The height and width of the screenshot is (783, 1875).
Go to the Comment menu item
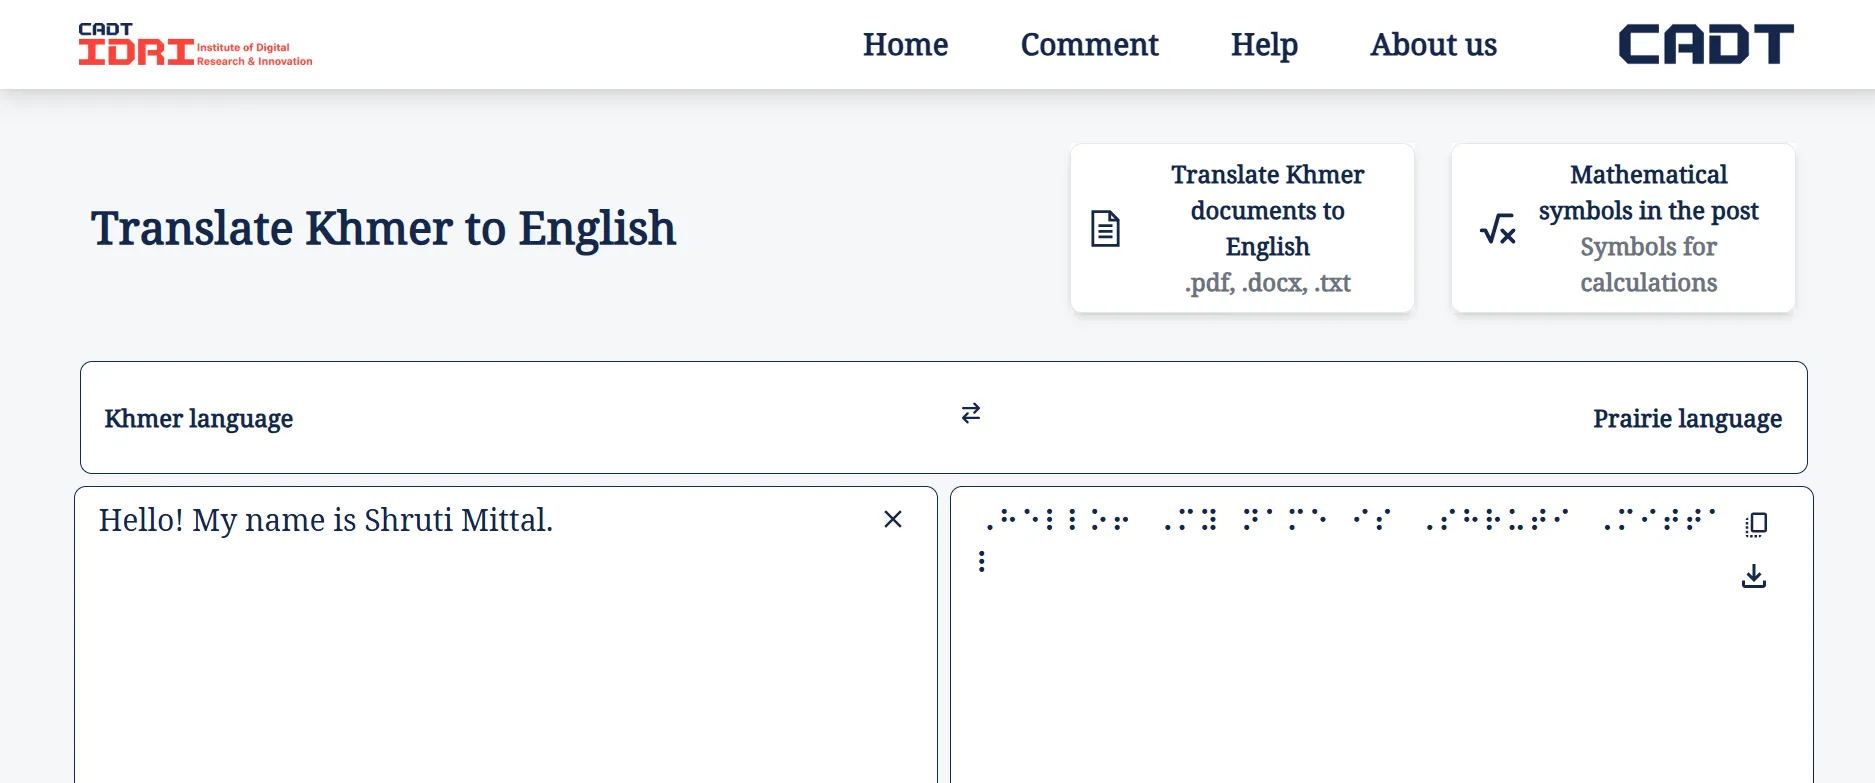click(1089, 45)
